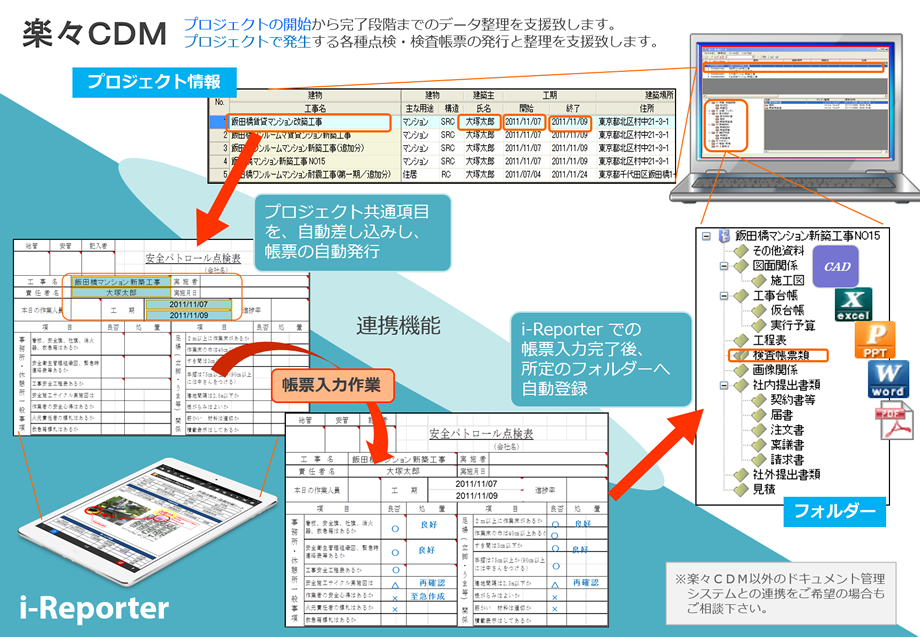Click the 2011/11/07 date field in blank form

pos(188,304)
